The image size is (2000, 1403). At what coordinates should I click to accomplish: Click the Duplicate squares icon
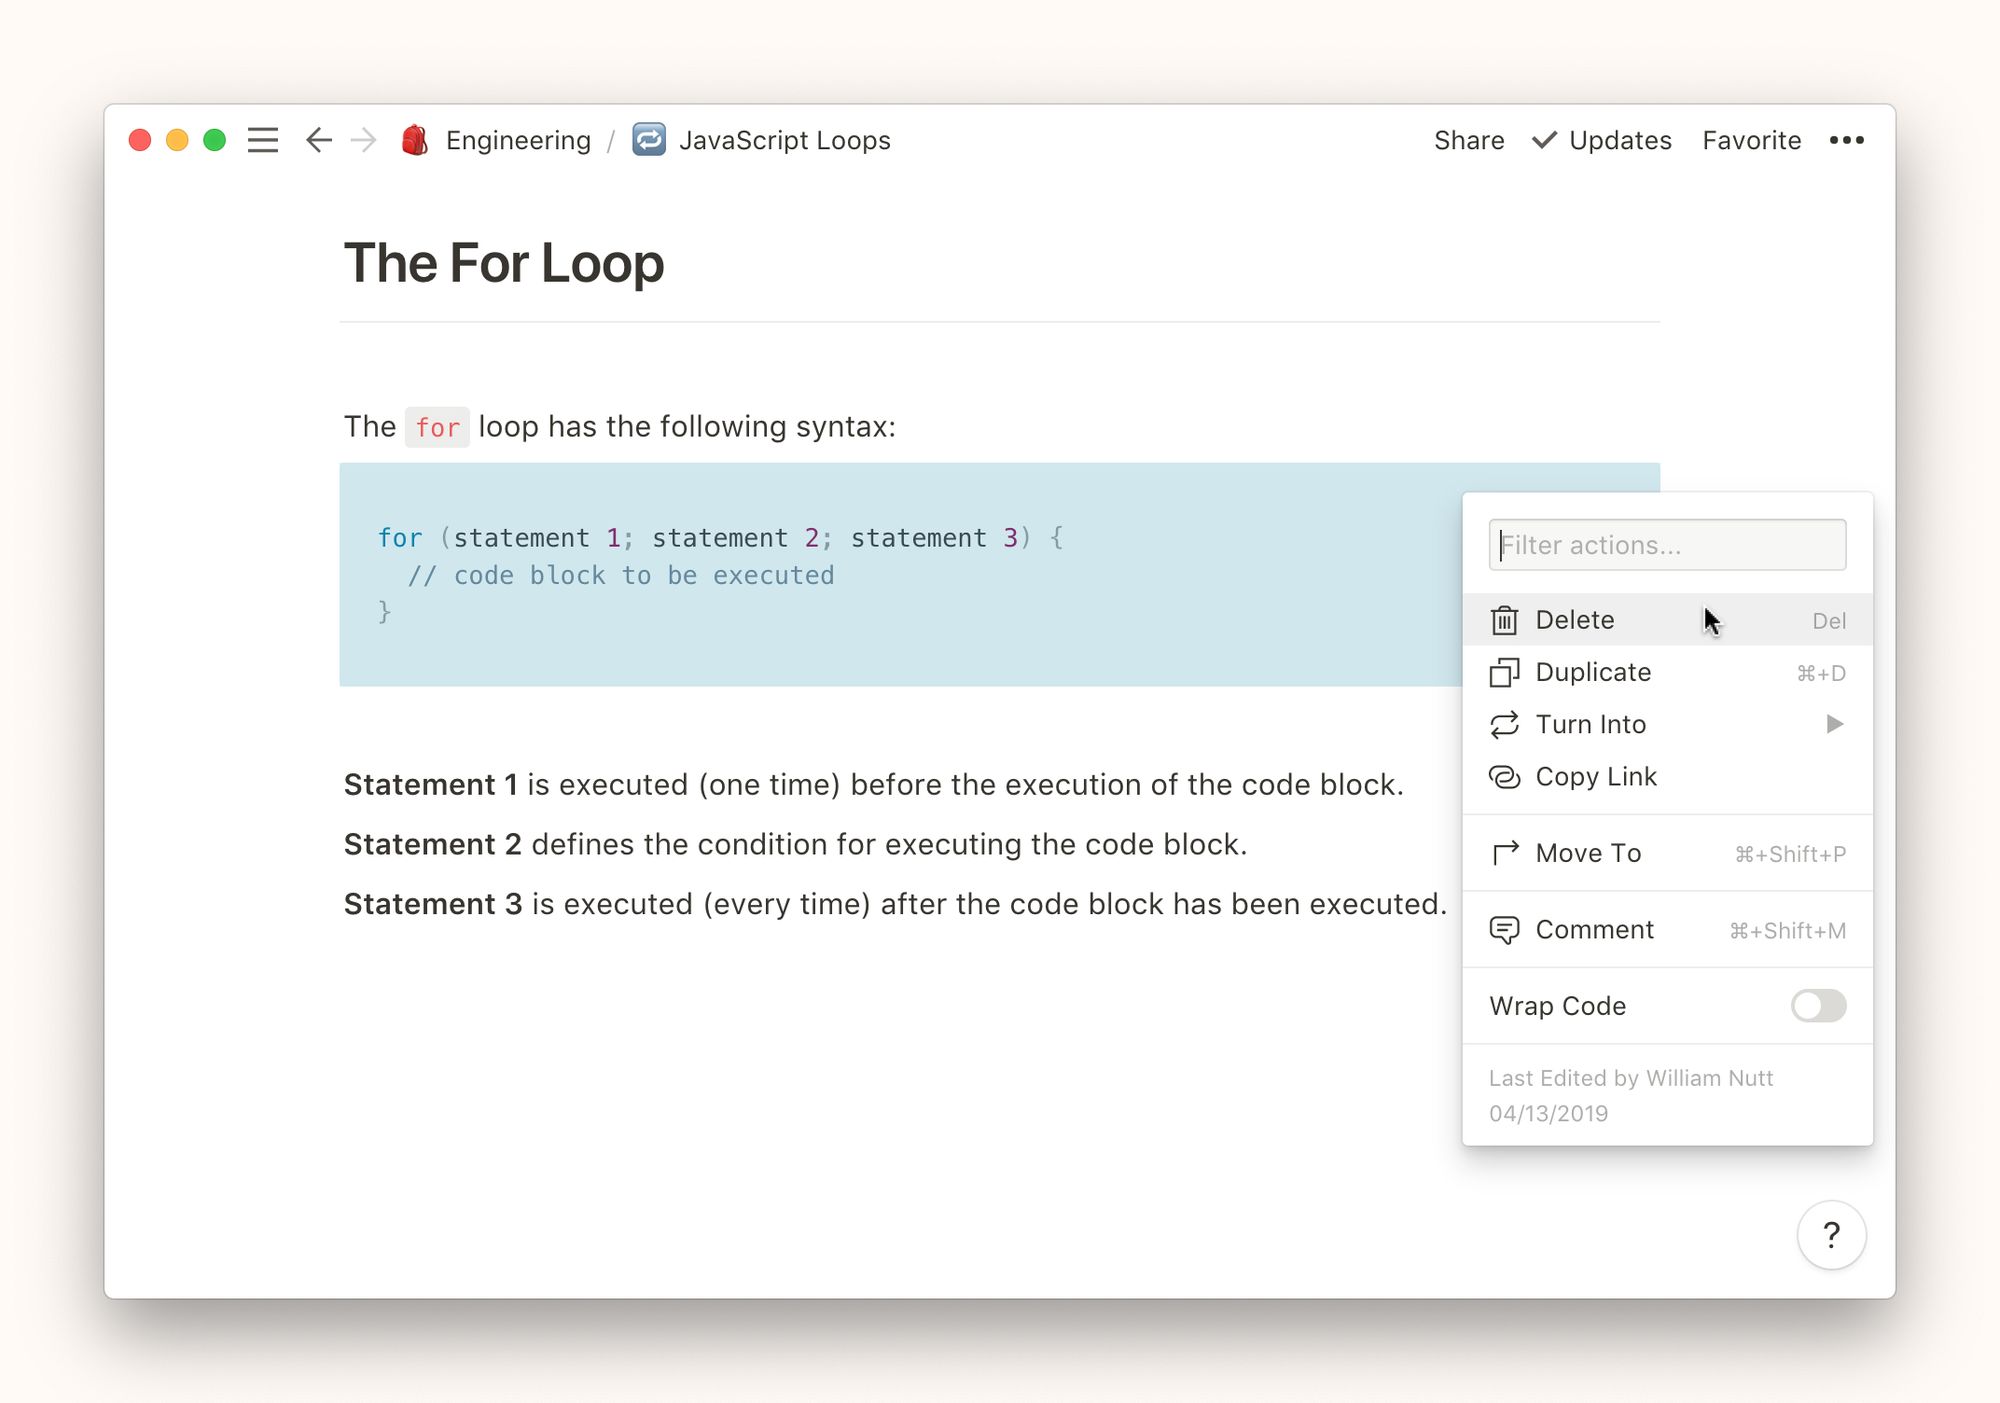[1504, 672]
